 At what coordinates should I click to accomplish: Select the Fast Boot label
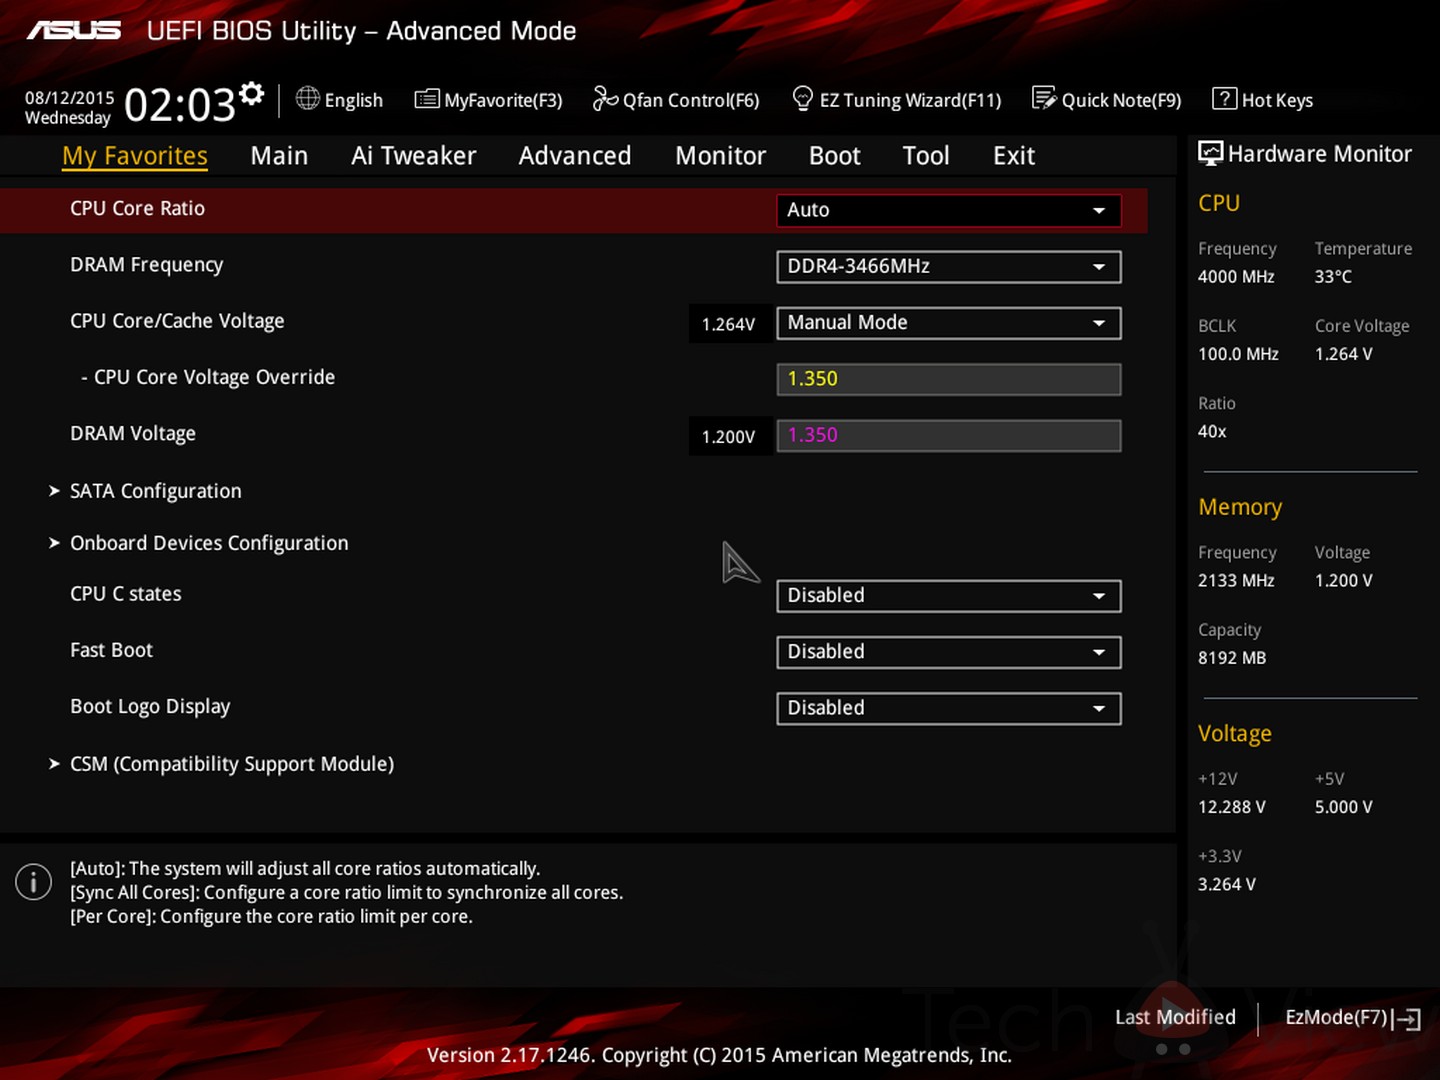[111, 650]
